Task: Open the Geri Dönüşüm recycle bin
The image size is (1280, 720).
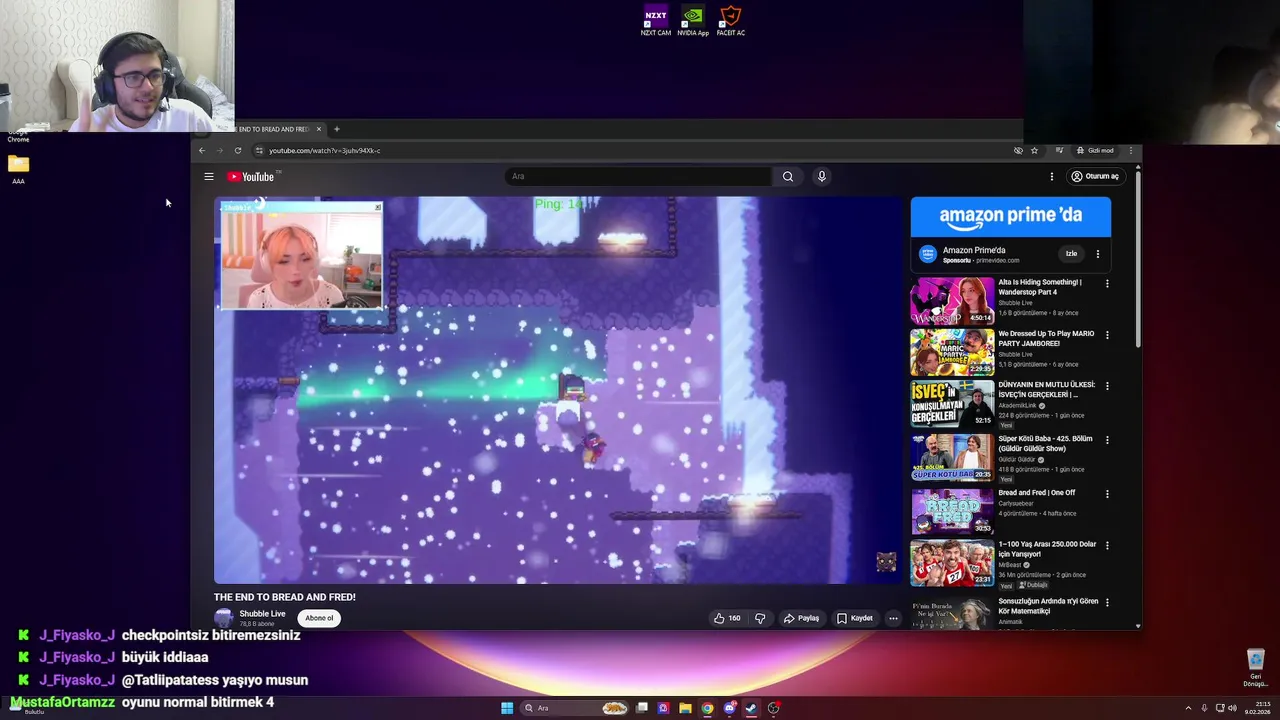Action: [1255, 668]
